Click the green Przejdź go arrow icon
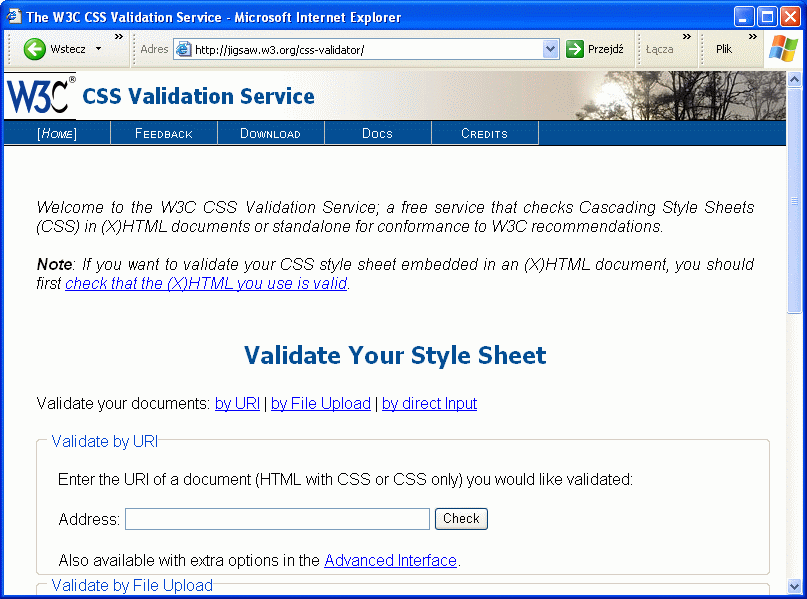The height and width of the screenshot is (599, 807). tap(574, 49)
